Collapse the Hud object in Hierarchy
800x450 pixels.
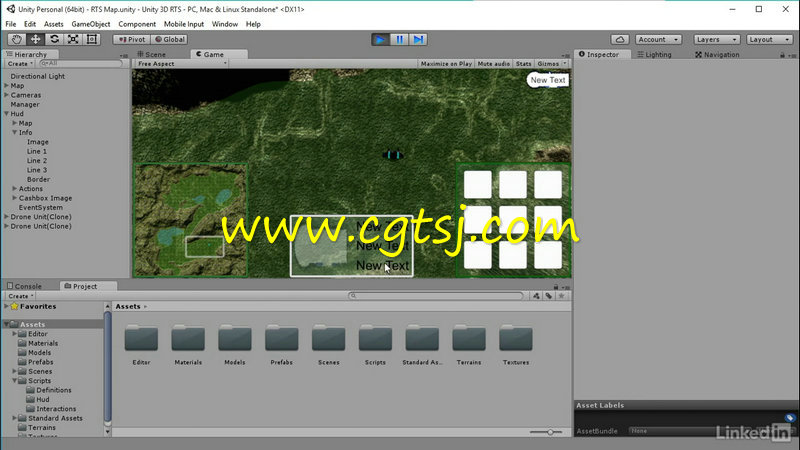7,114
